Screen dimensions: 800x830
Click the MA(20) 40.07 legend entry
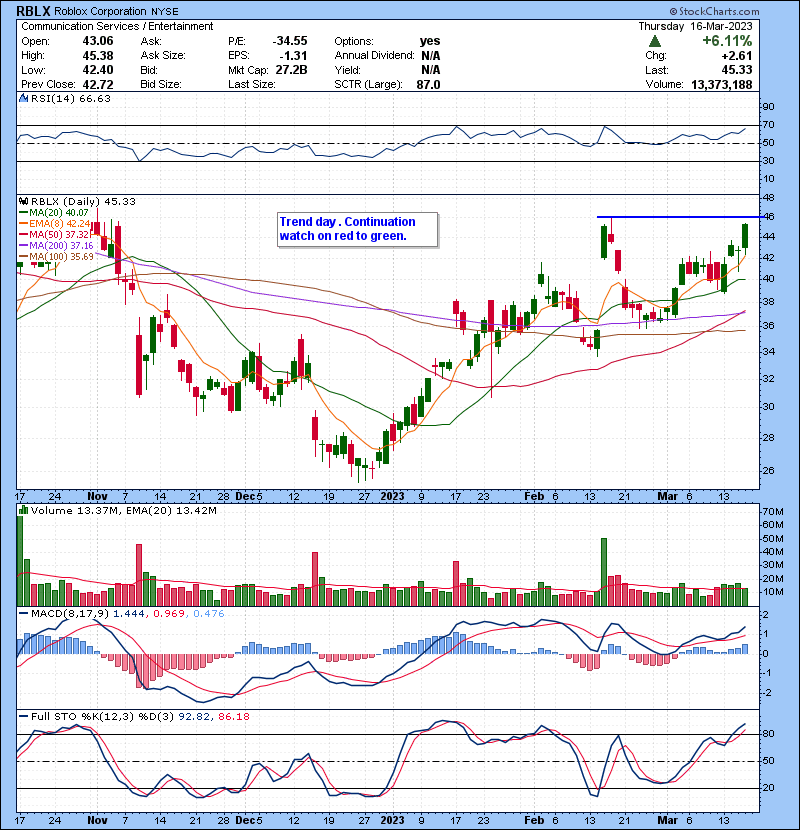tap(54, 212)
